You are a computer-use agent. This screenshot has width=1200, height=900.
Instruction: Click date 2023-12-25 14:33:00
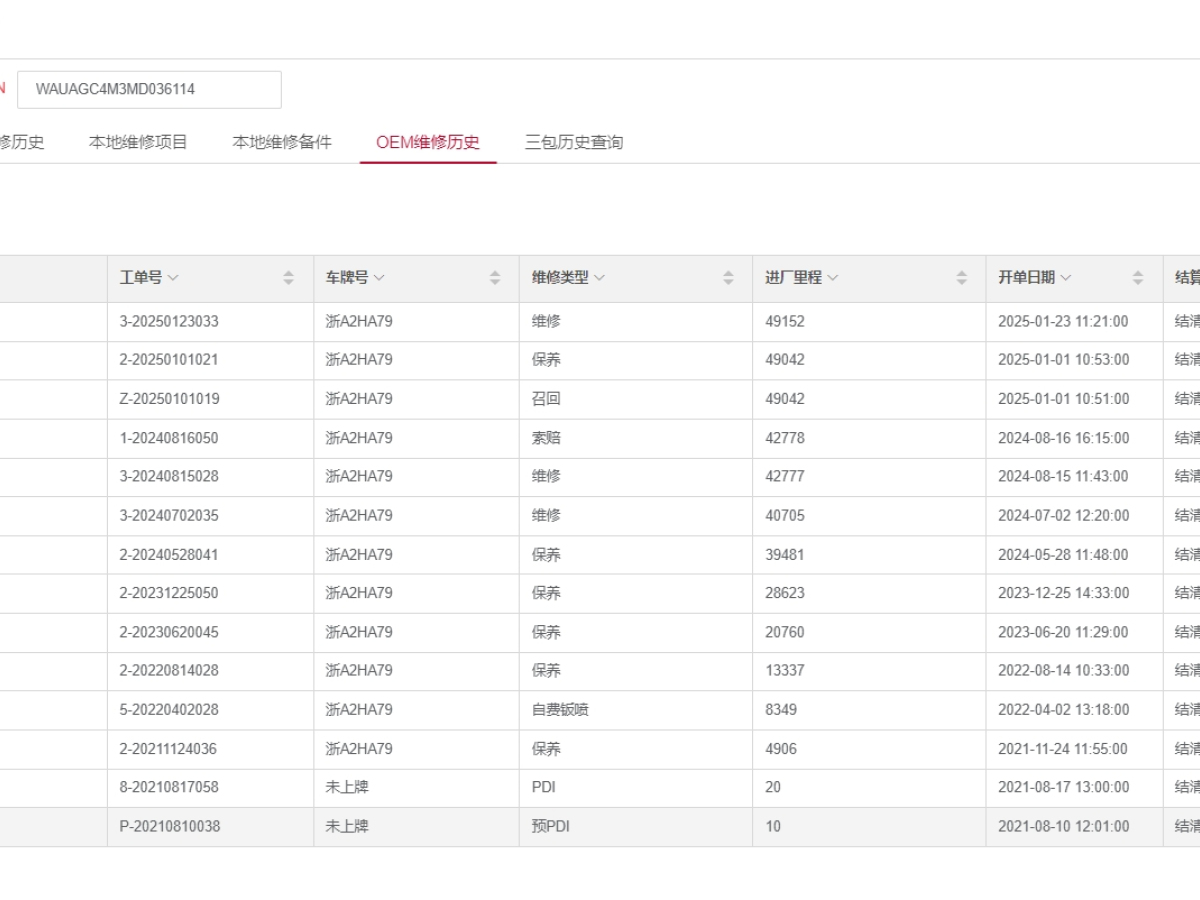[x=1063, y=593]
